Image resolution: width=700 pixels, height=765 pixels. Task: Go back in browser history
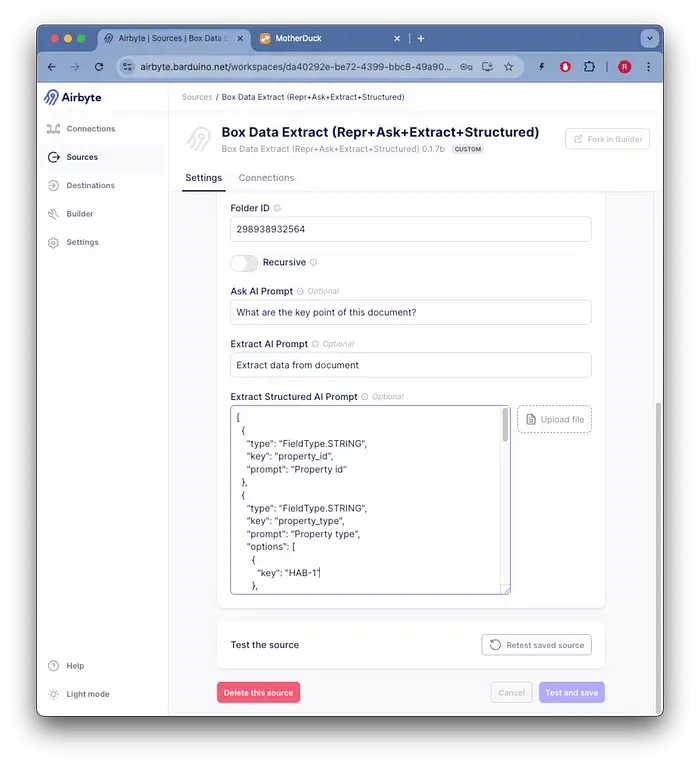tap(52, 67)
